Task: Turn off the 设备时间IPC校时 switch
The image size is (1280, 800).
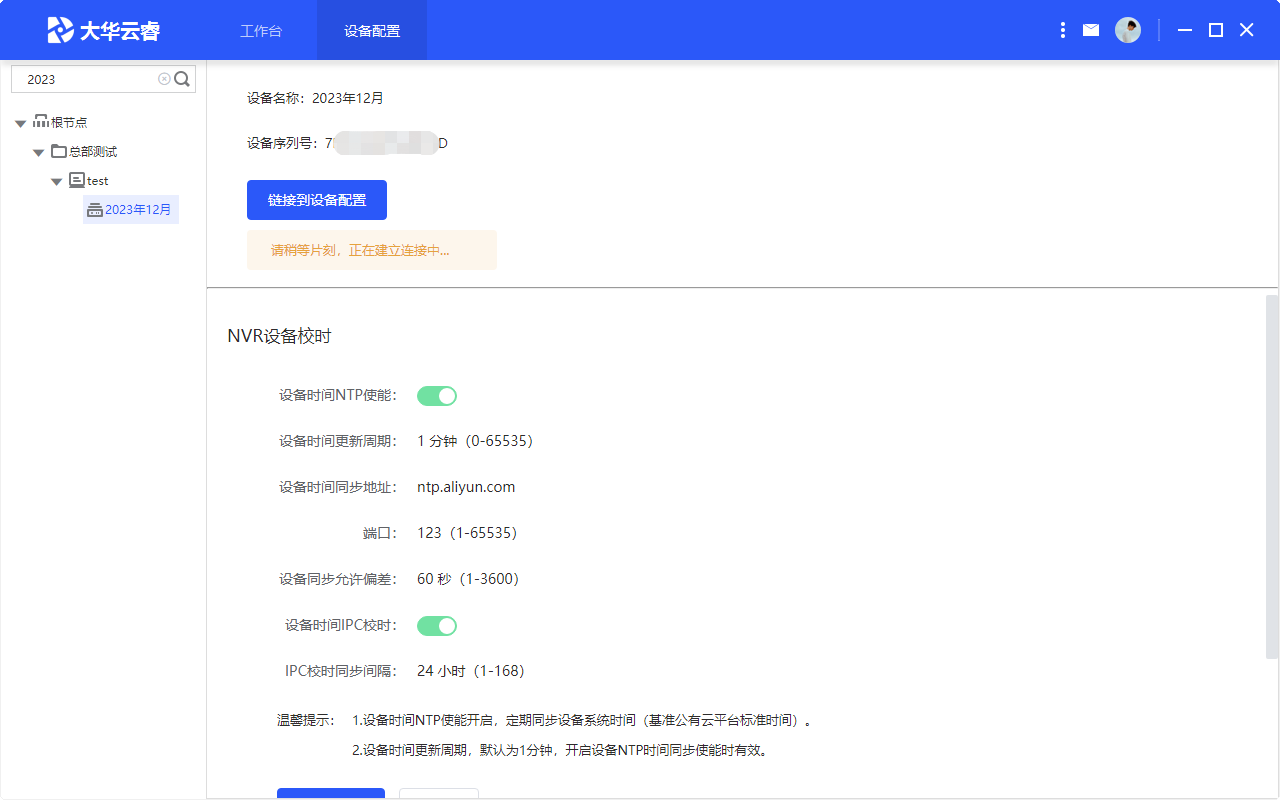Action: (437, 626)
